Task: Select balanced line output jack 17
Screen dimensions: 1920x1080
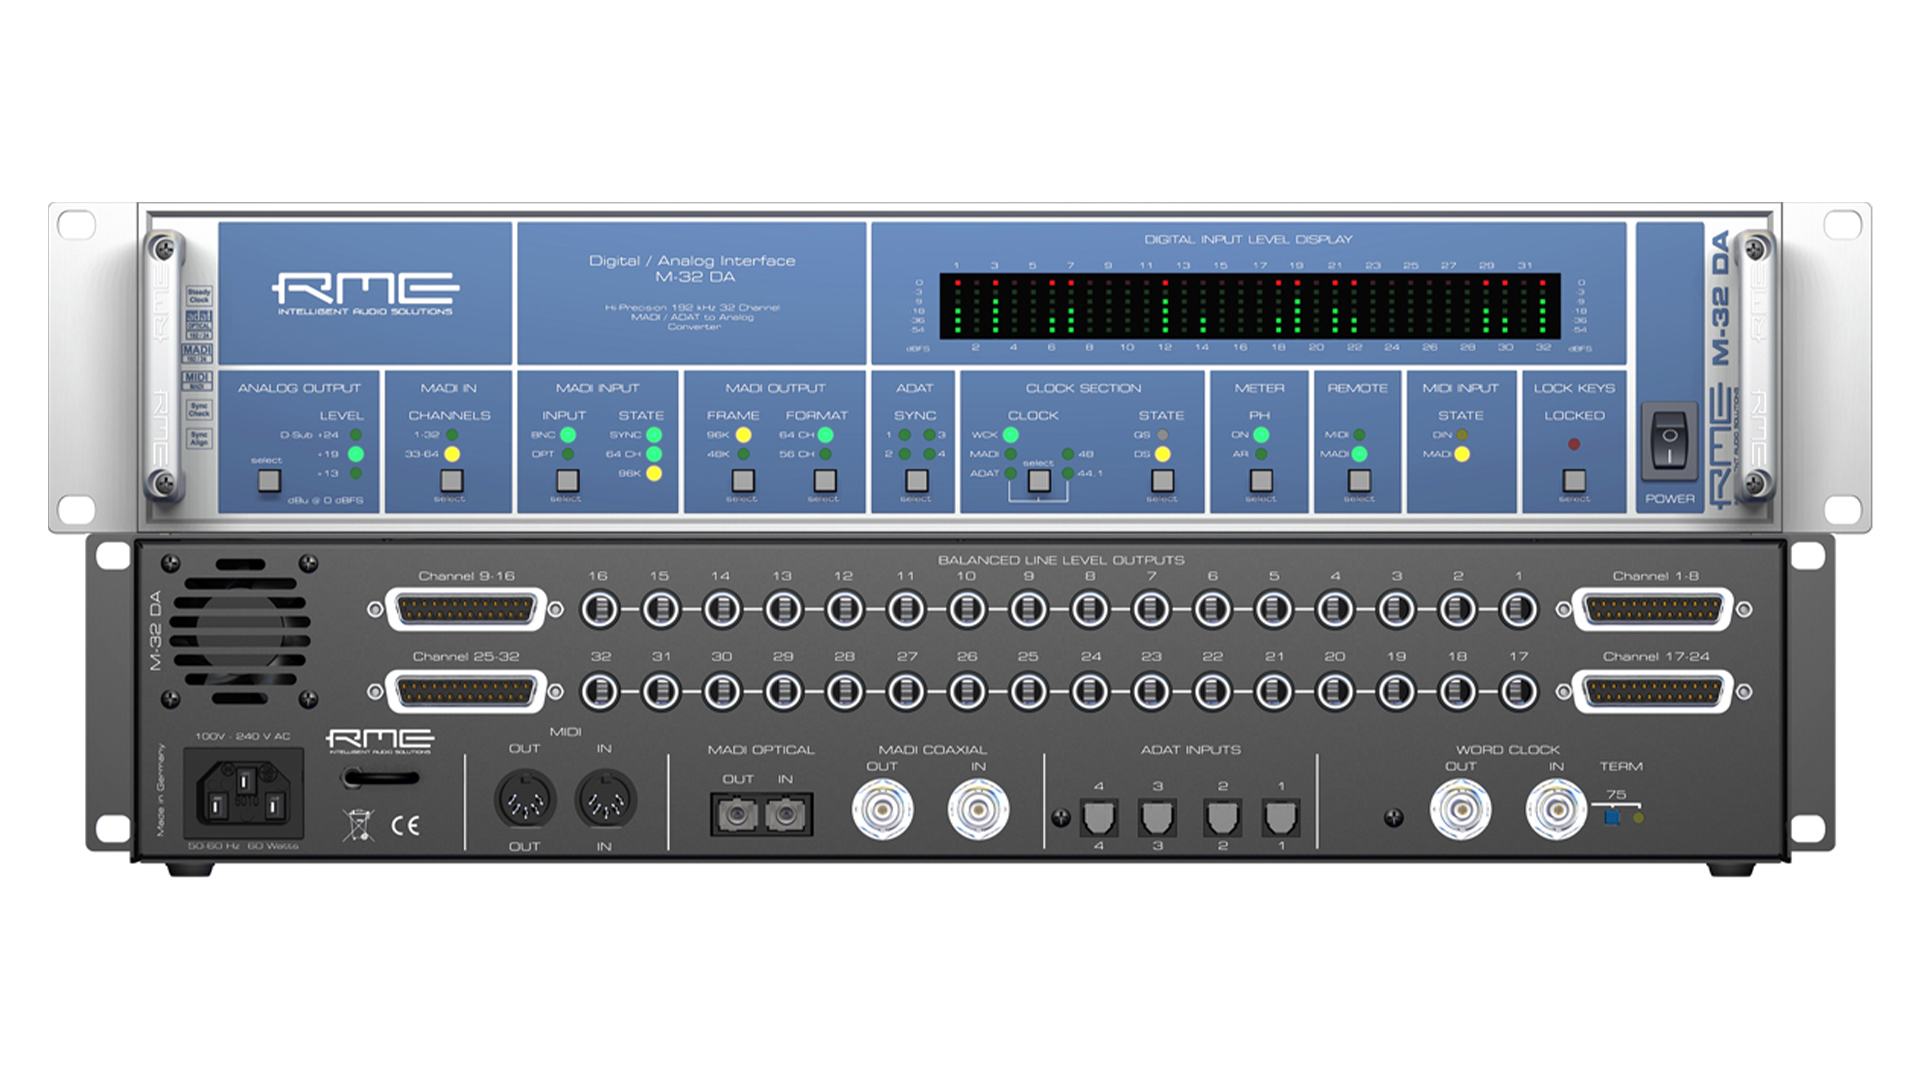Action: [1519, 691]
